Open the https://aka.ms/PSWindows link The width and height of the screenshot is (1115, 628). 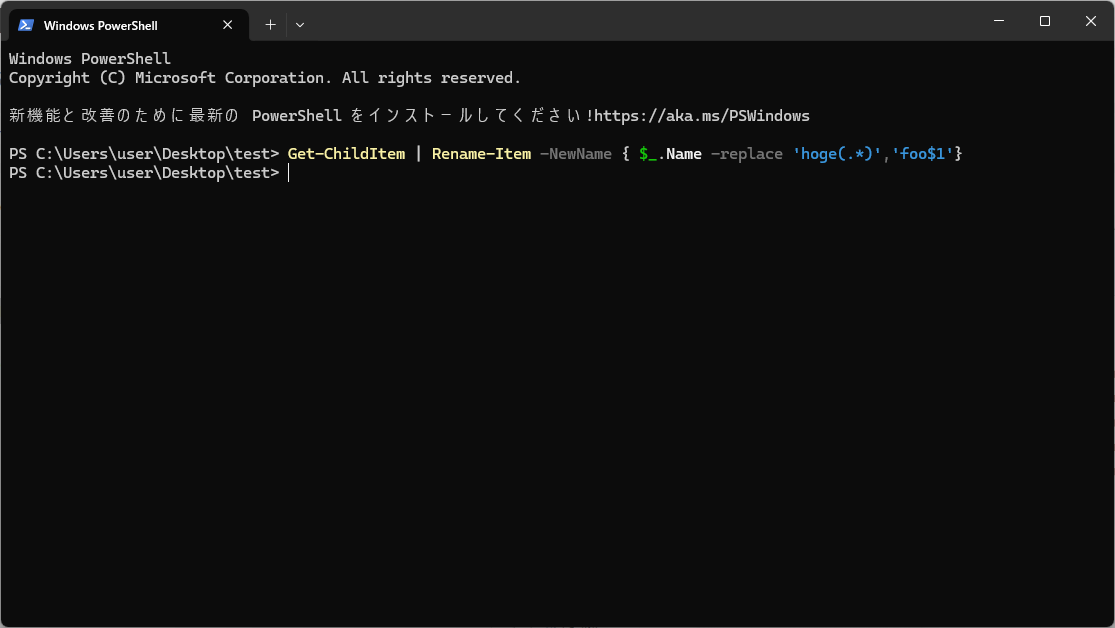coord(700,115)
